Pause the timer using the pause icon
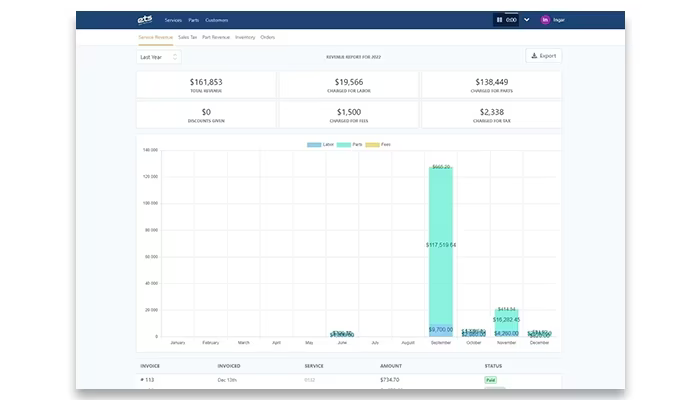This screenshot has height=400, width=700. pos(499,20)
